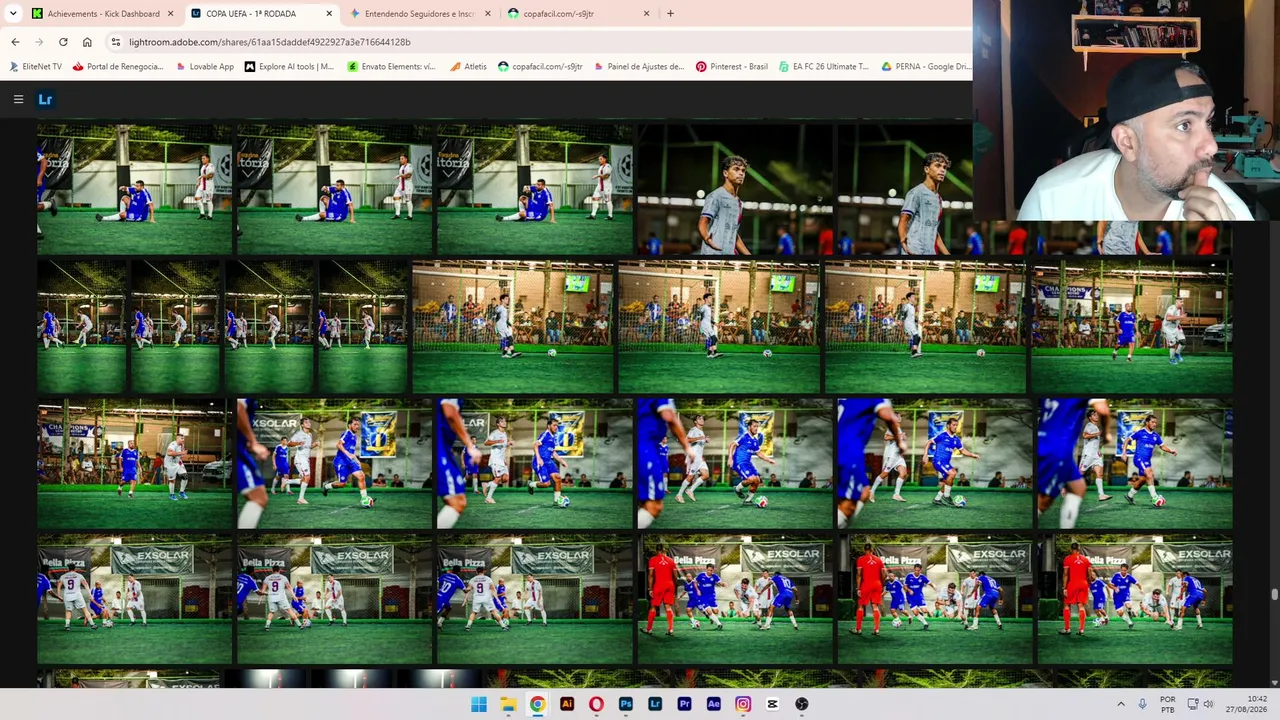Open the tab search dropdown
The image size is (1280, 720).
(13, 14)
